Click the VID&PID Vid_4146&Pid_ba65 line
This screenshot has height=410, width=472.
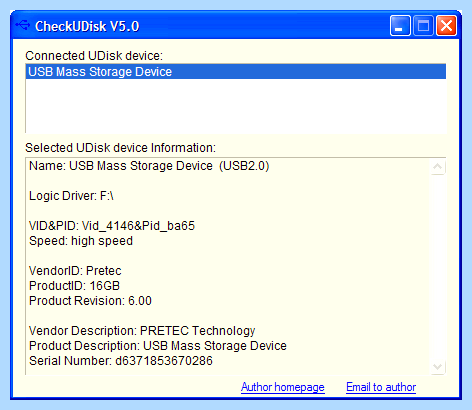pyautogui.click(x=112, y=226)
